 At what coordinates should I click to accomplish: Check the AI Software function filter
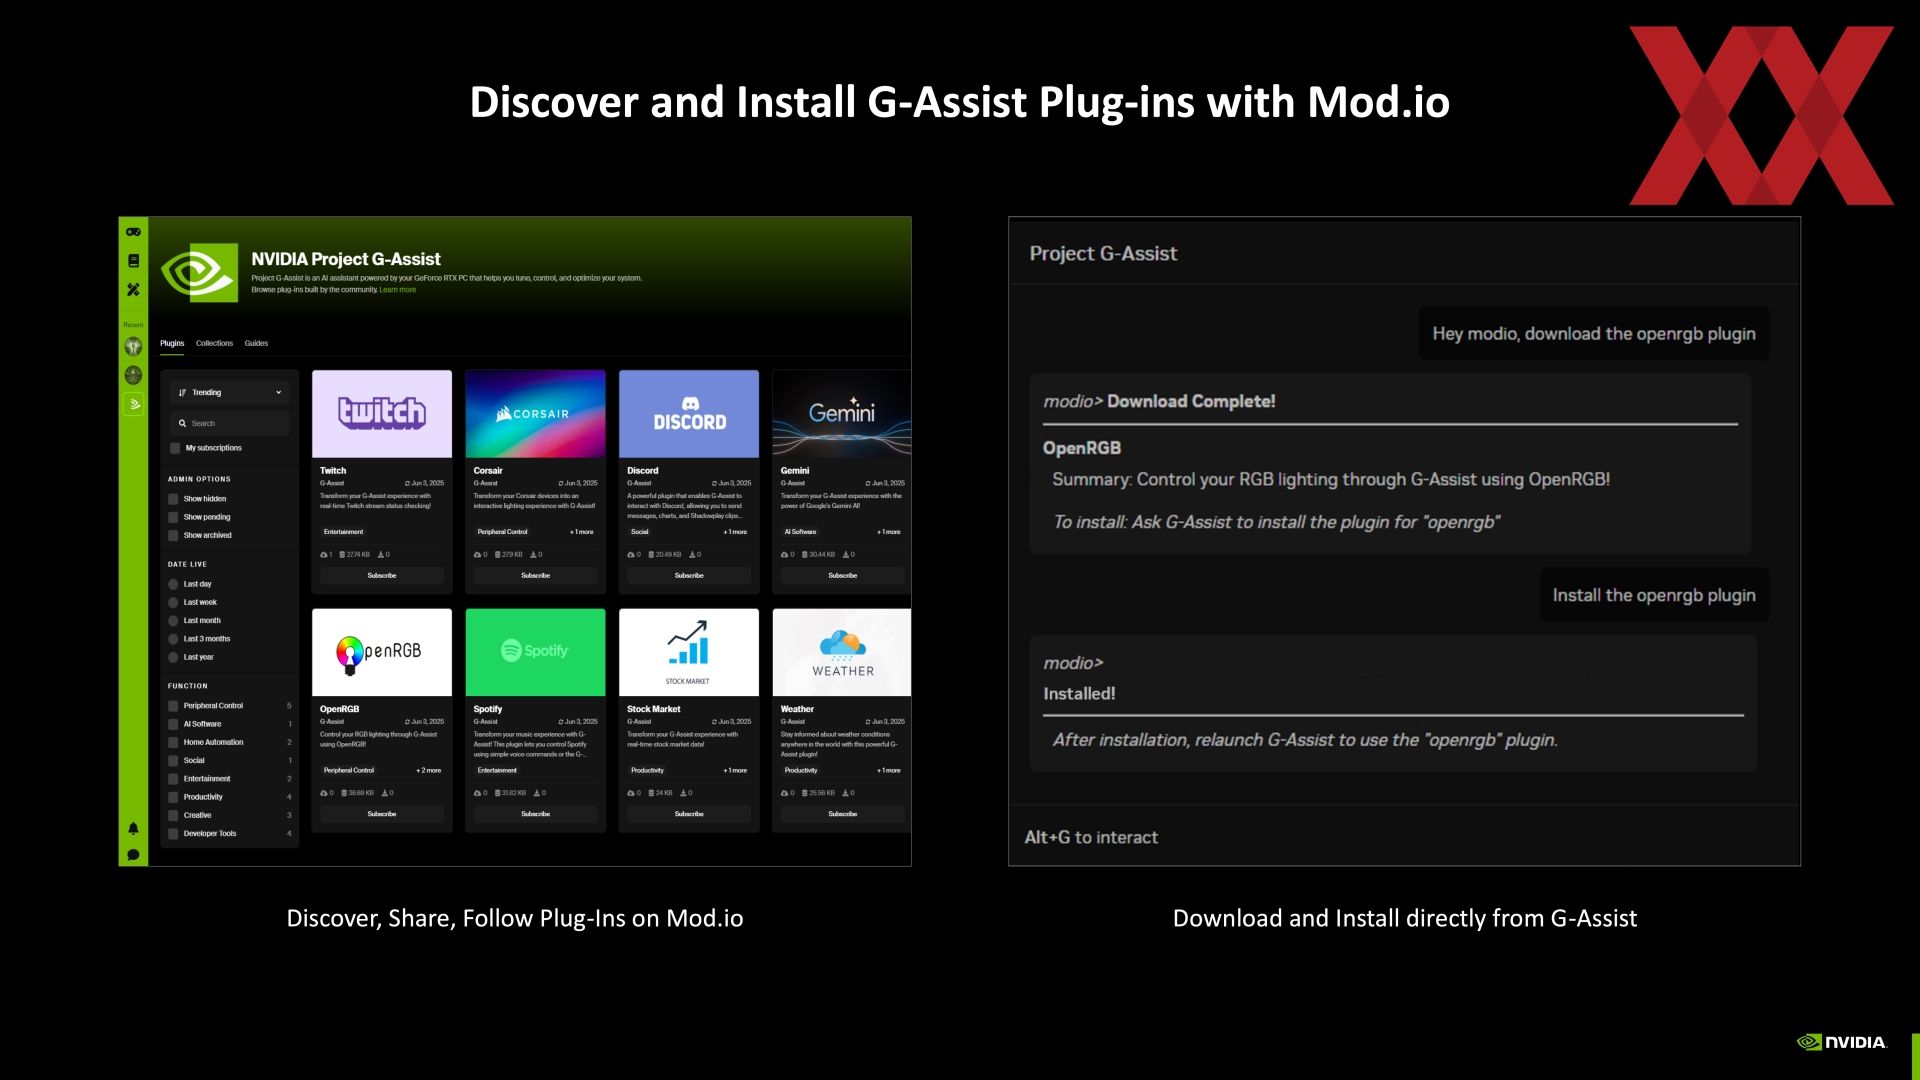[173, 724]
